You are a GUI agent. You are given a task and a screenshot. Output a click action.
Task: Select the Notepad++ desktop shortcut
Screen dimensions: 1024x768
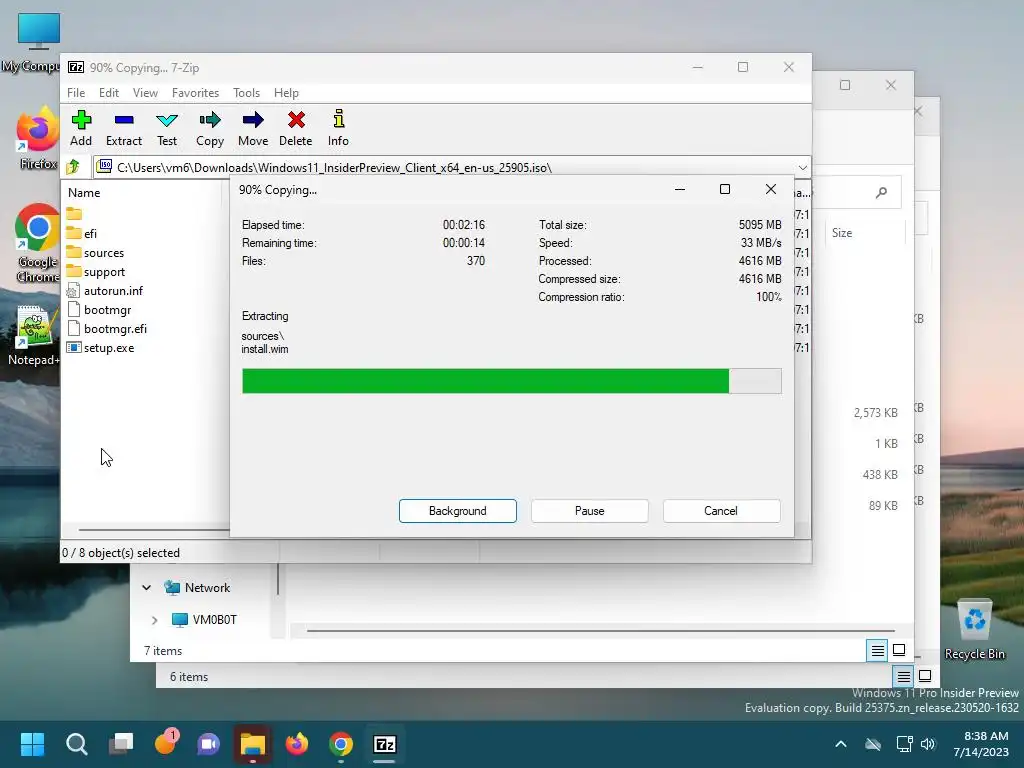[33, 335]
